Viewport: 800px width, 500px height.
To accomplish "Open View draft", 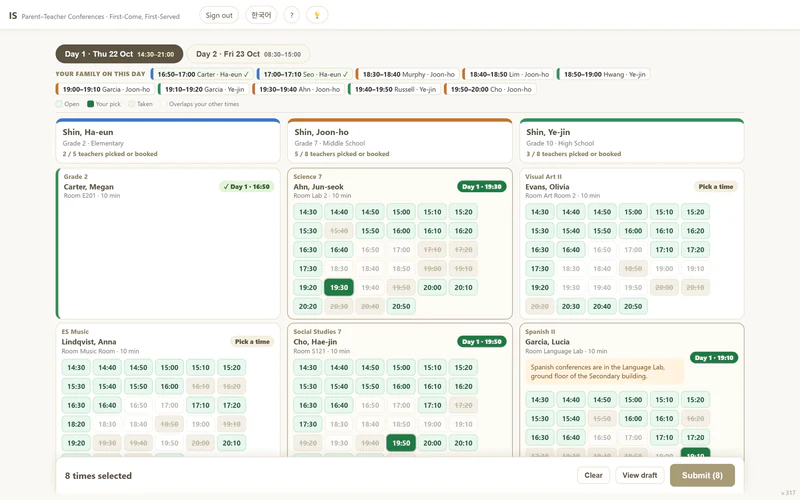I will 640,476.
